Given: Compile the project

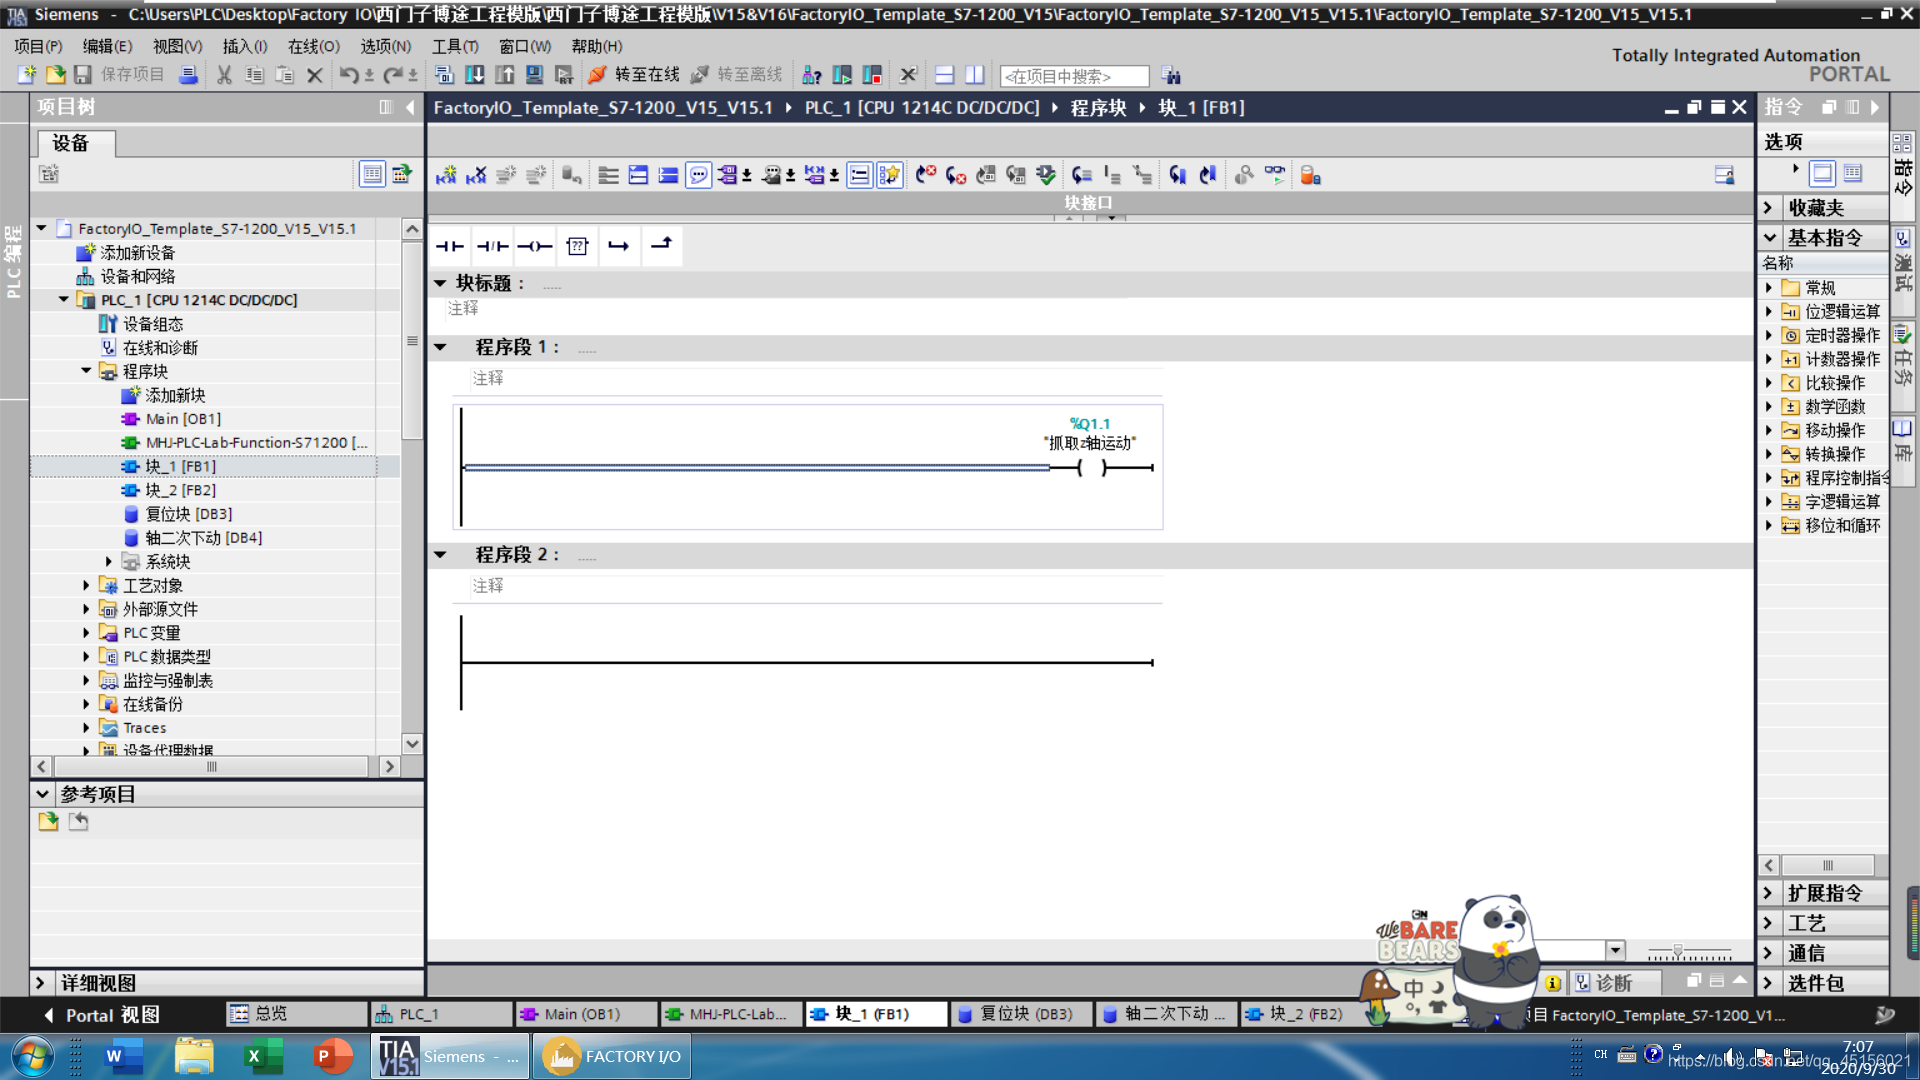Looking at the screenshot, I should pos(445,75).
